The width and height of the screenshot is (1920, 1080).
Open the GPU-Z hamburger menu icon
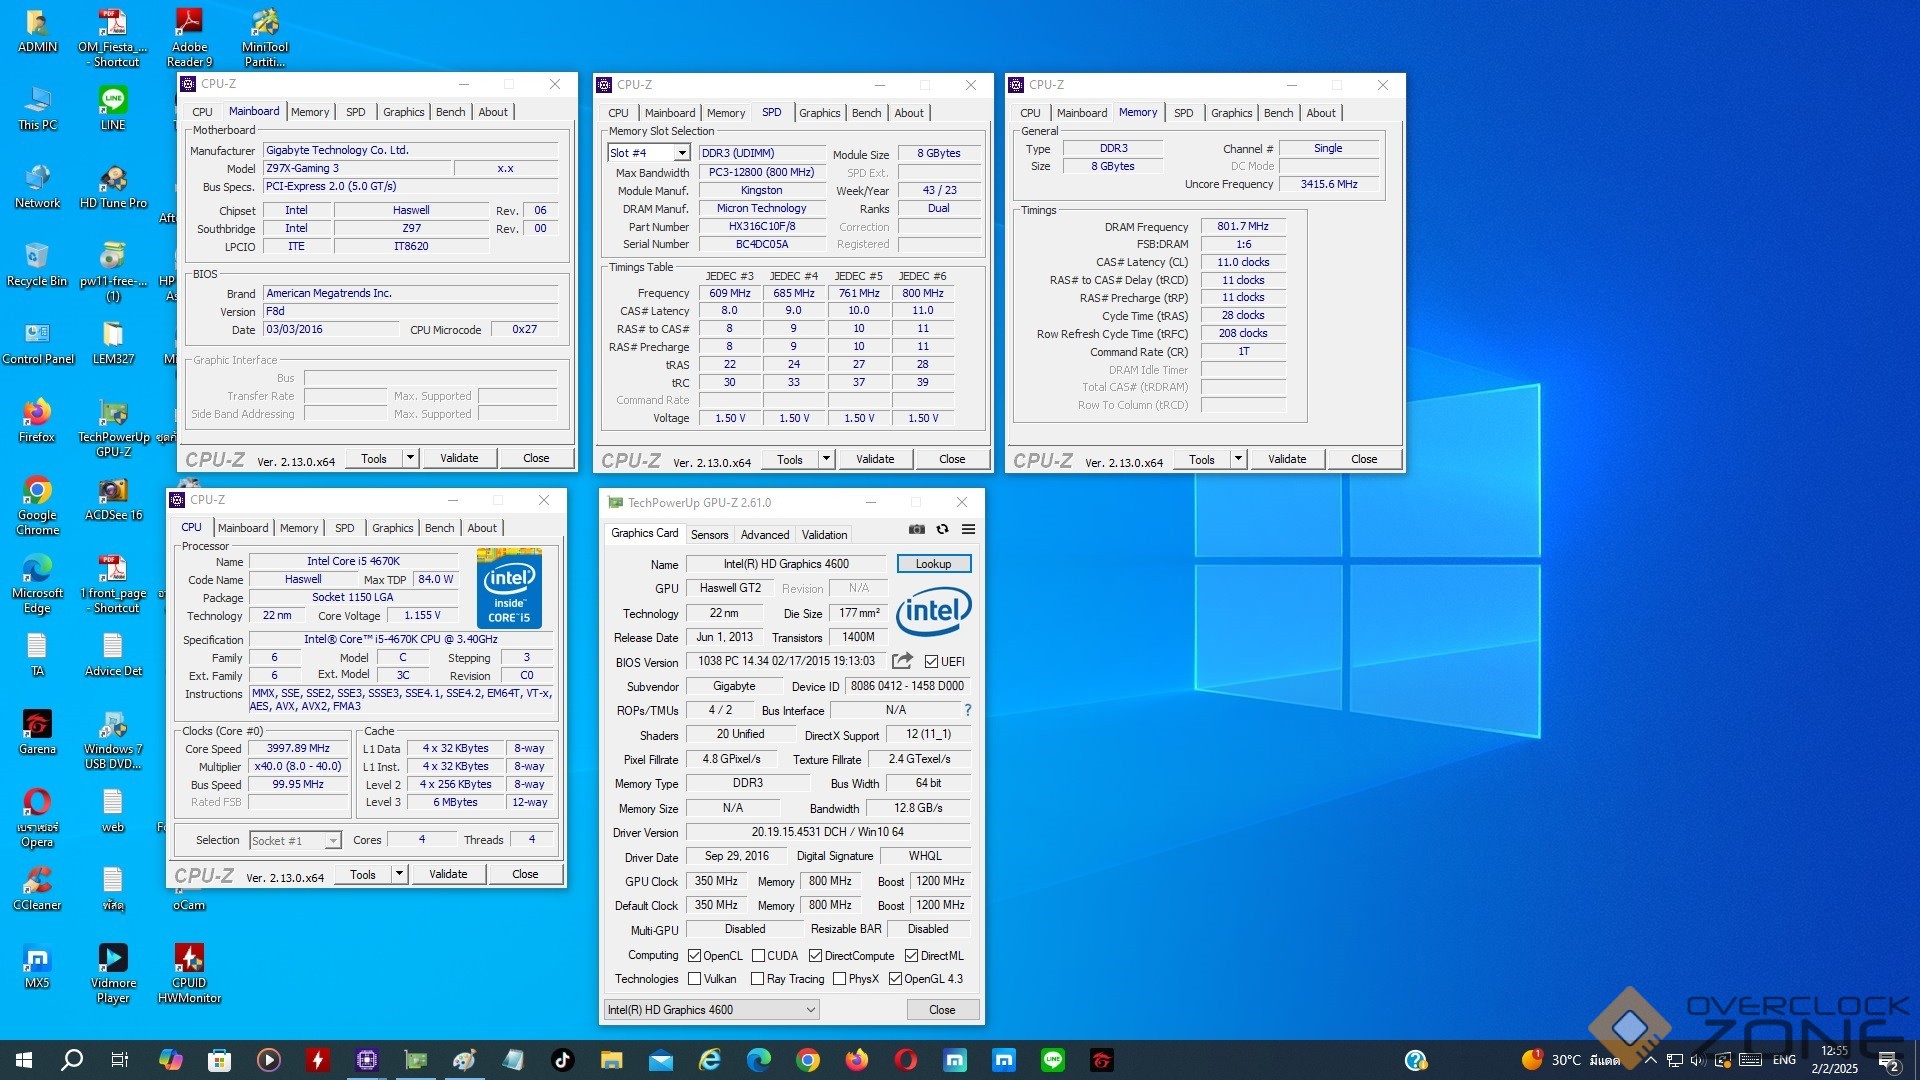968,529
